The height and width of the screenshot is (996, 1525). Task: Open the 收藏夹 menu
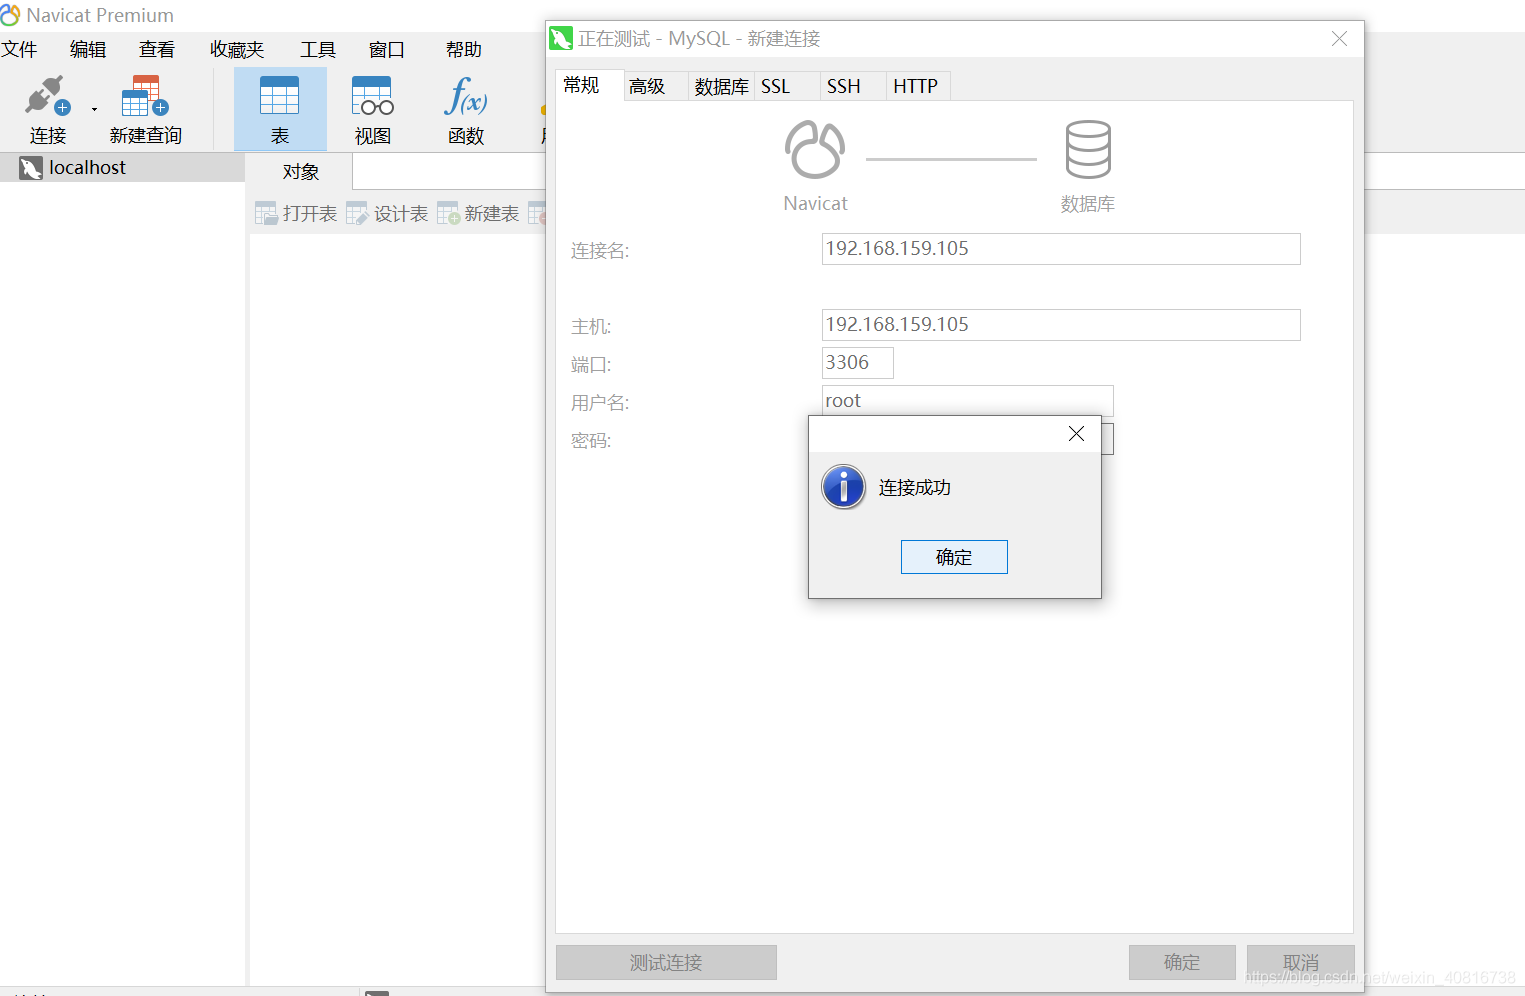[x=237, y=49]
